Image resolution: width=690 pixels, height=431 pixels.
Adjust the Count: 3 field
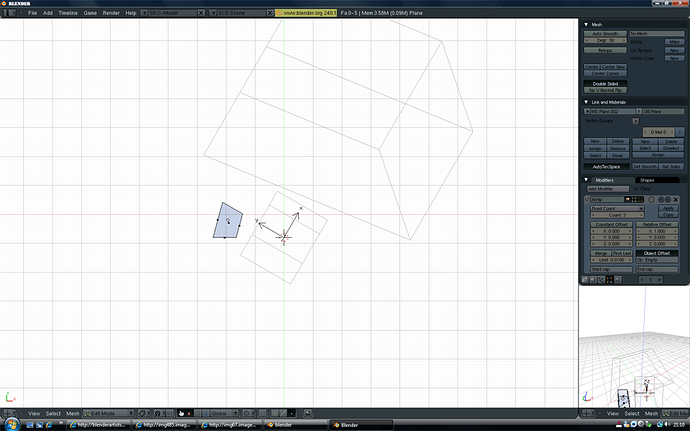pyautogui.click(x=617, y=215)
